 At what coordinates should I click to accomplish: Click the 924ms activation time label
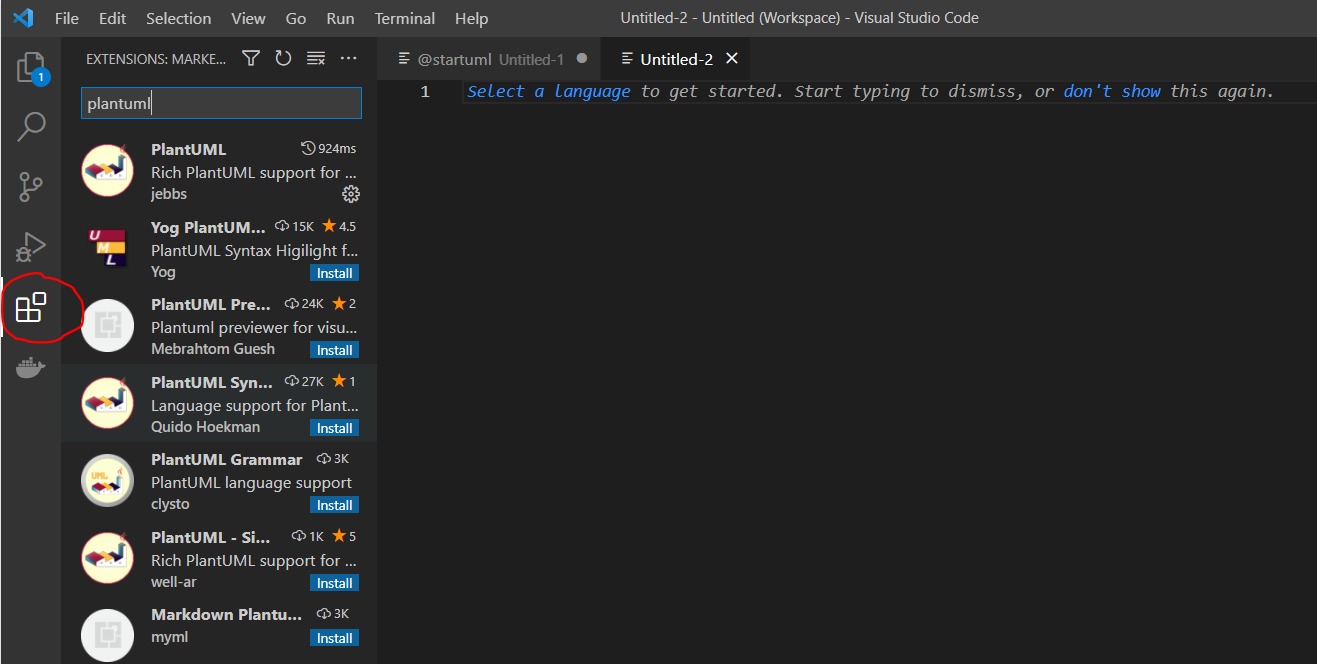(329, 148)
